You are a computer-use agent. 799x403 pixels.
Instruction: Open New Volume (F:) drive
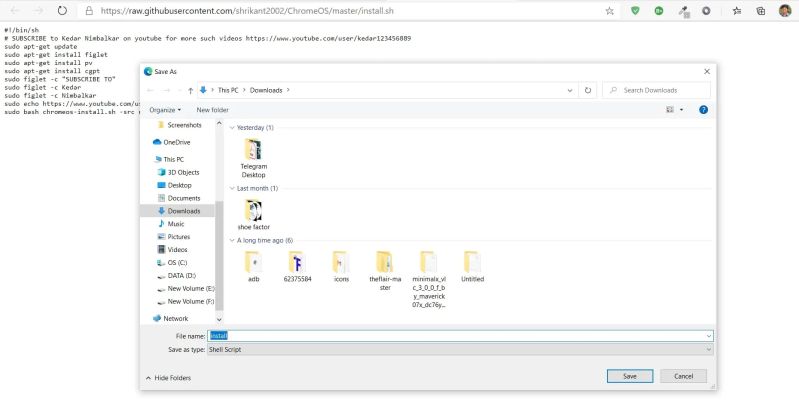191,302
